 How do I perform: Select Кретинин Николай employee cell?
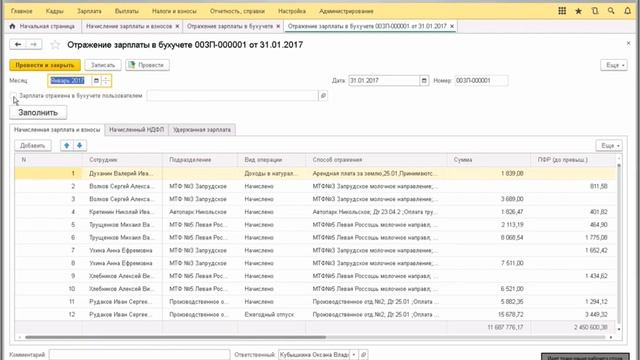121,212
